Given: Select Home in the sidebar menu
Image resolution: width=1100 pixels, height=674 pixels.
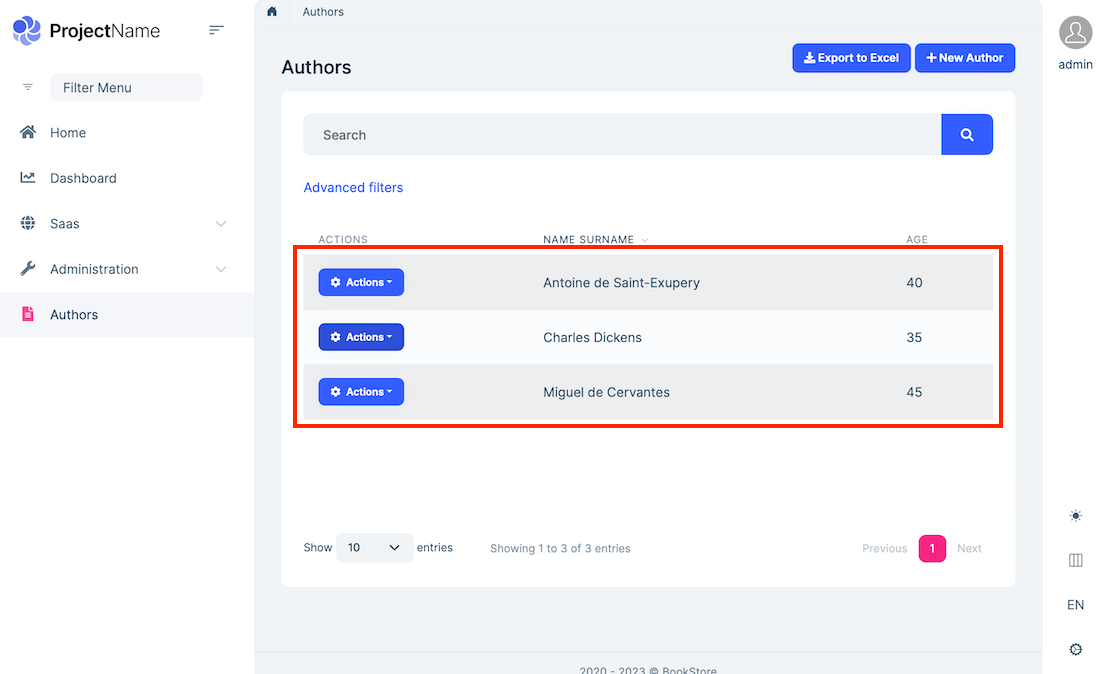Looking at the screenshot, I should pos(68,132).
